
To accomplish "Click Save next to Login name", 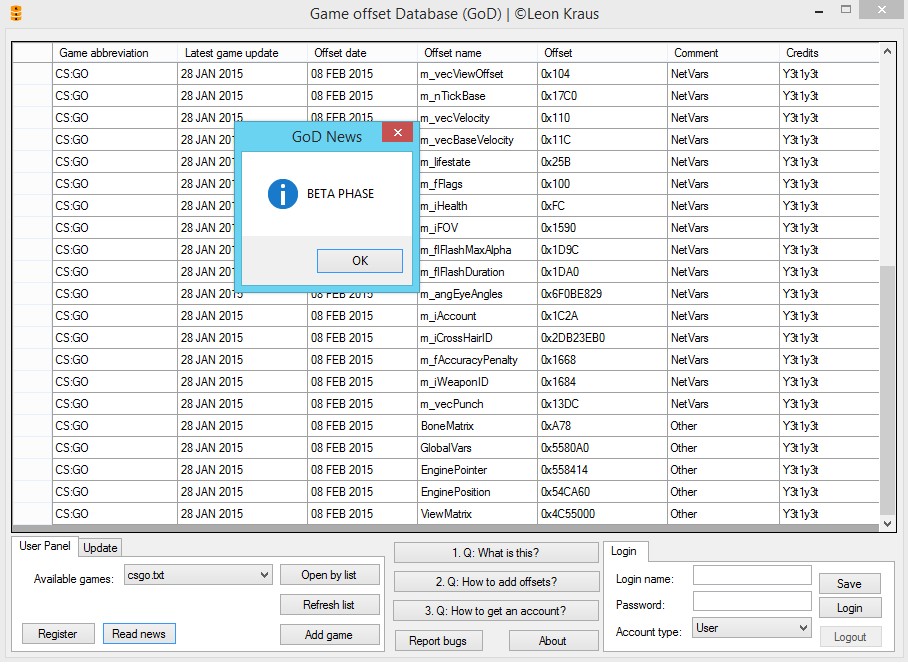I will 850,584.
